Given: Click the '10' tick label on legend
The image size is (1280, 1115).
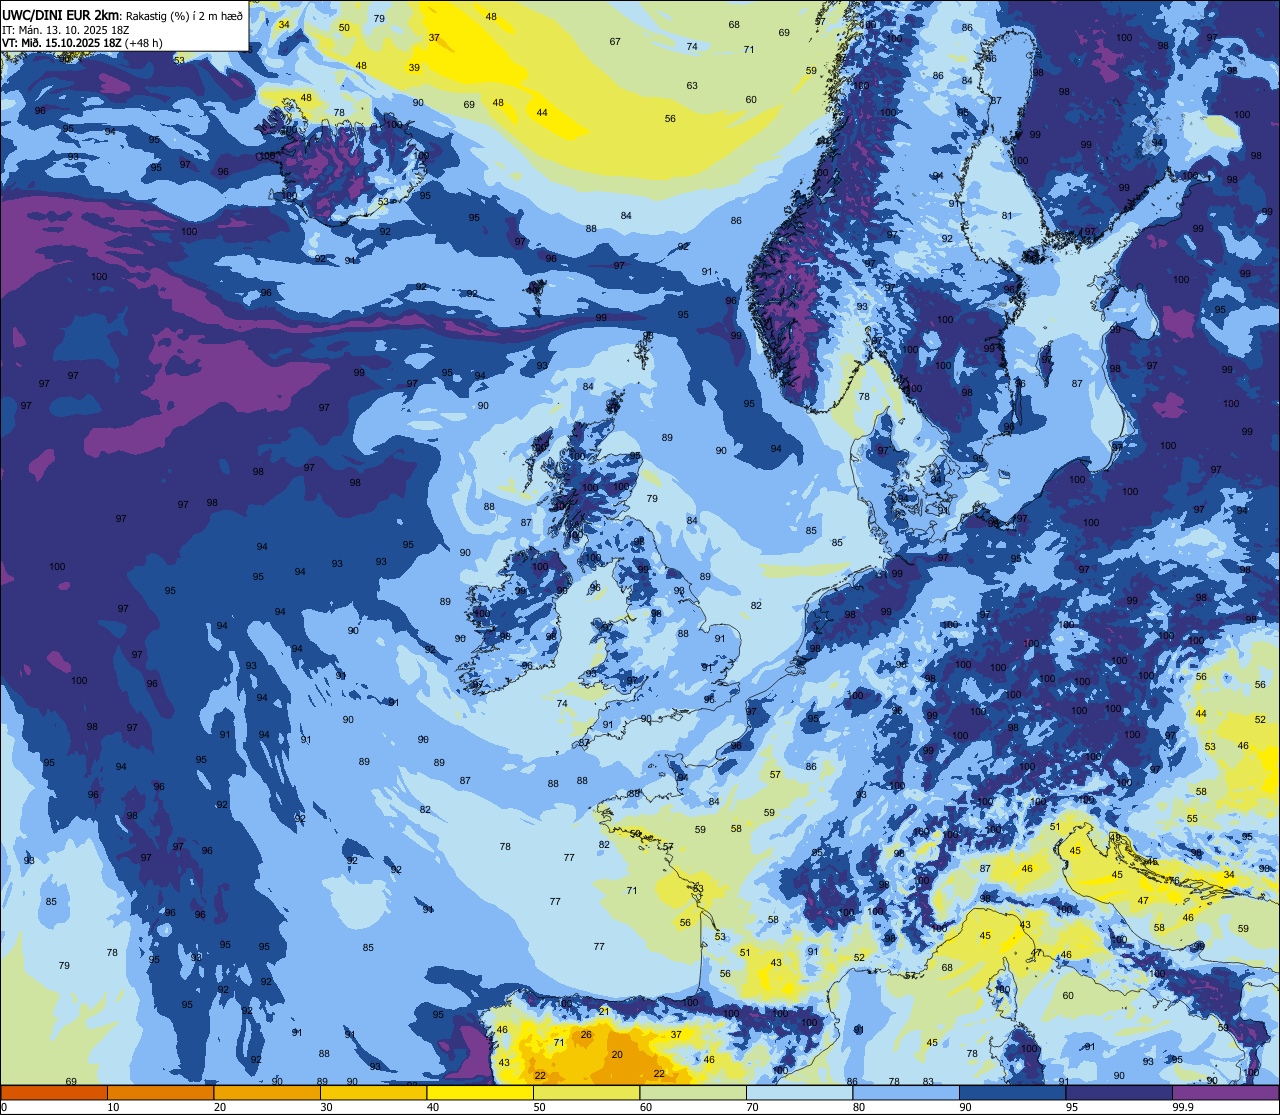Looking at the screenshot, I should (113, 1107).
